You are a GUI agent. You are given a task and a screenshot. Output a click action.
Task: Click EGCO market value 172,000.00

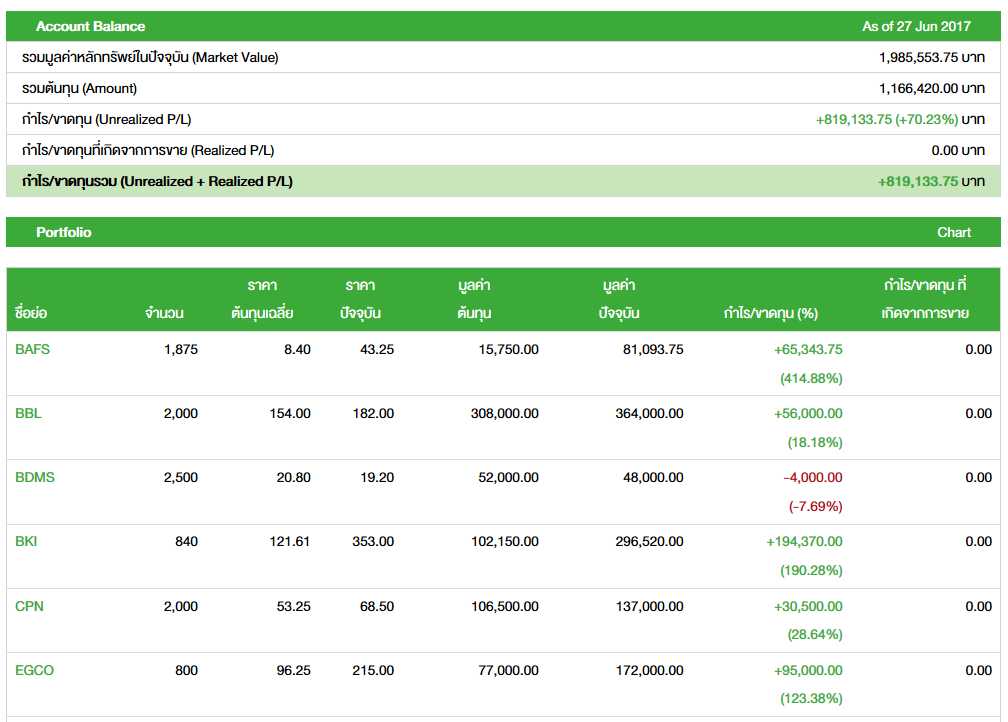point(649,670)
